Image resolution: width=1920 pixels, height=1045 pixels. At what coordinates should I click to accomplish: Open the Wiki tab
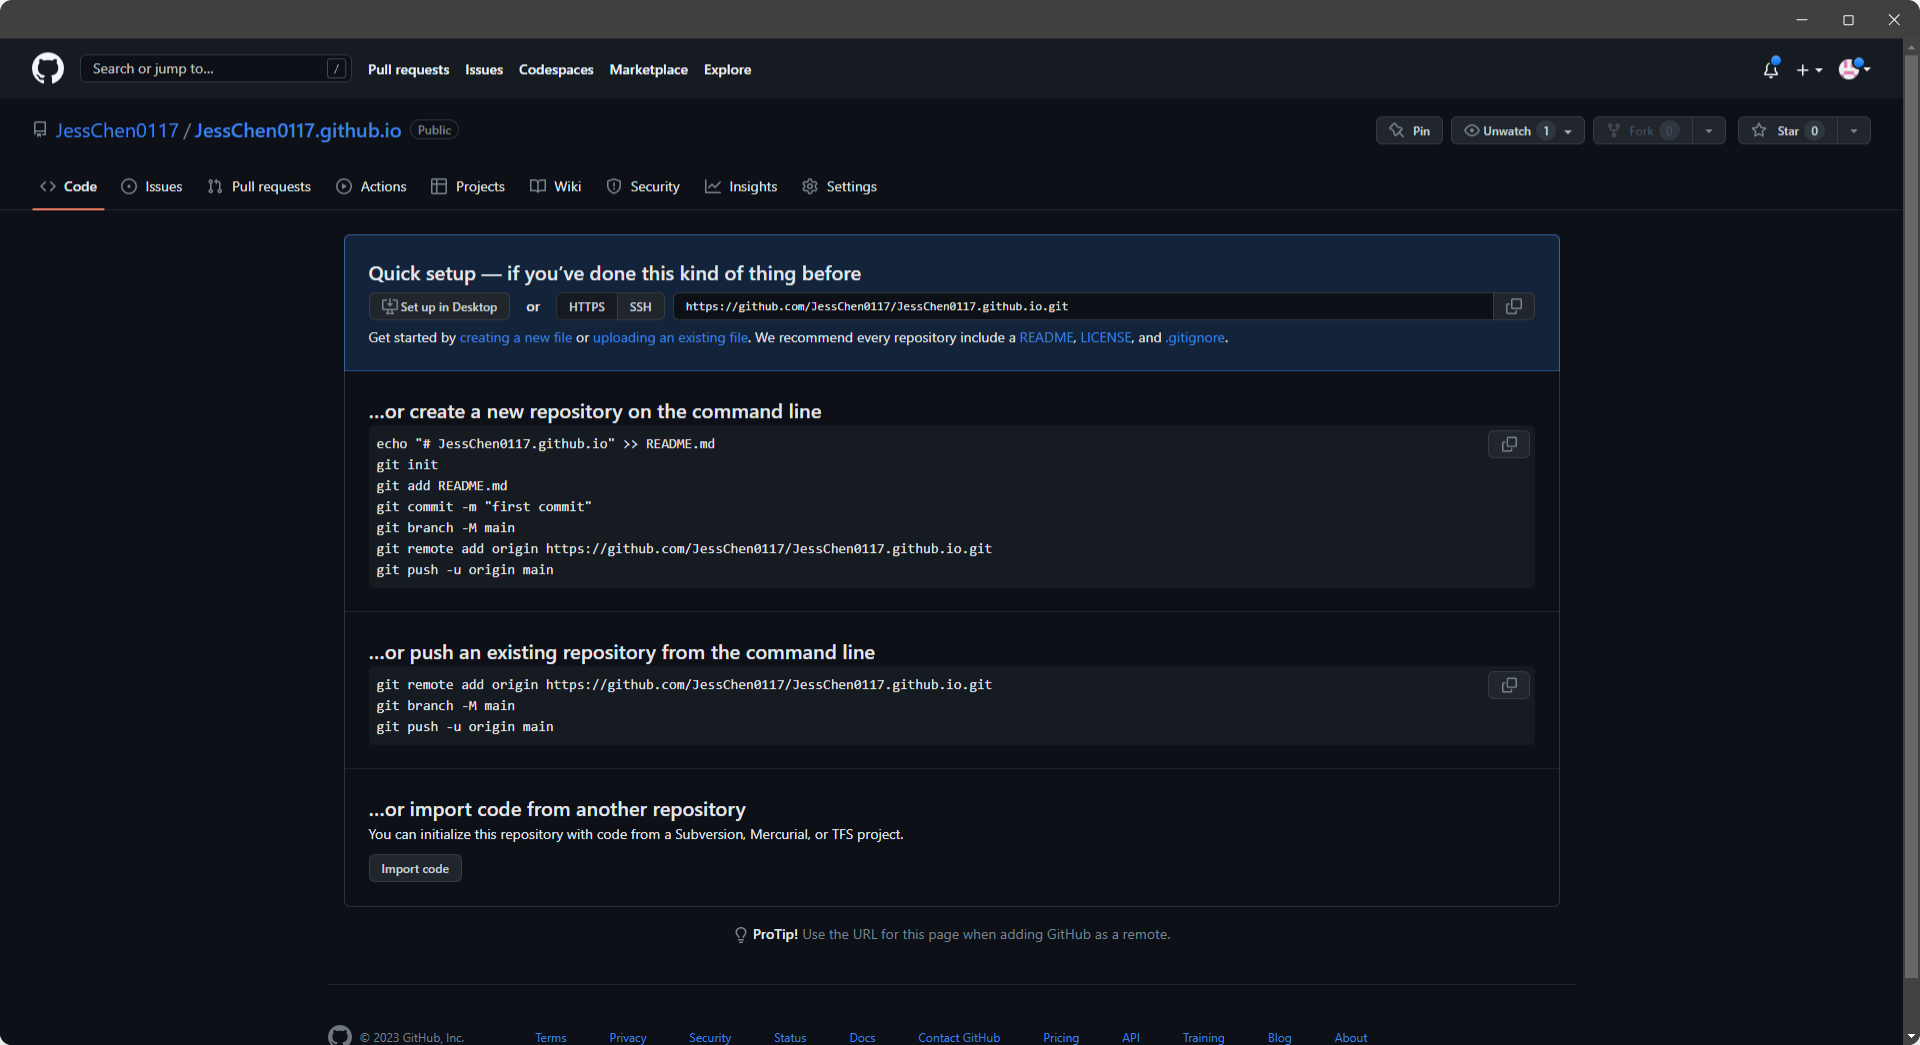click(555, 187)
